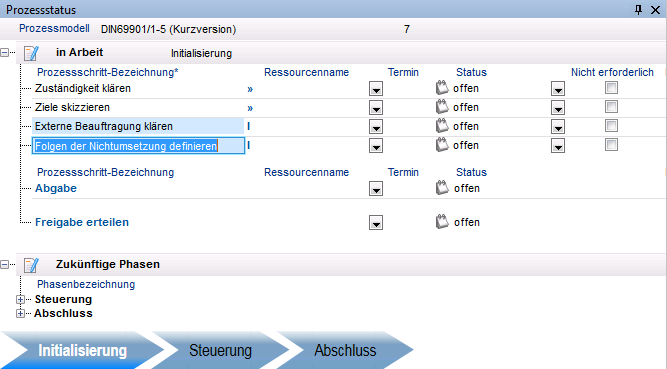Open the Freigabe erteilen link

[x=82, y=222]
